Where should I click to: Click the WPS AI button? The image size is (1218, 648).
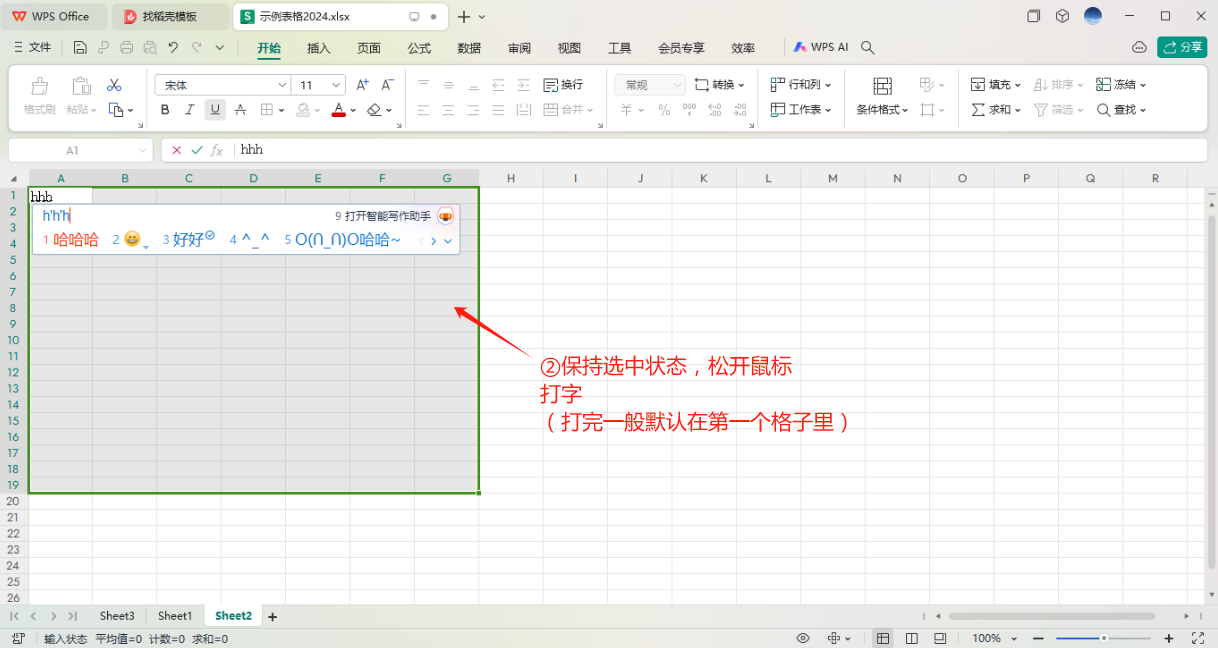click(820, 47)
